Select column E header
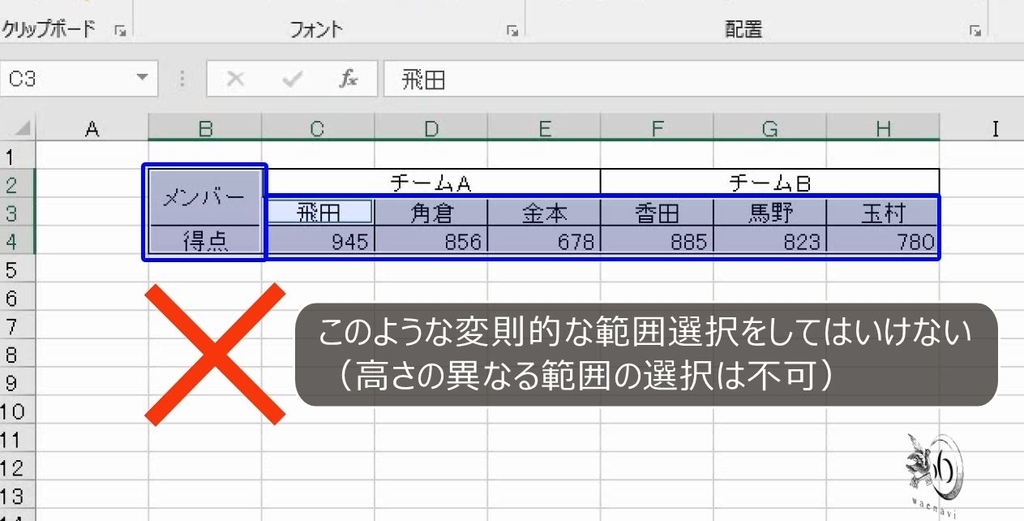This screenshot has height=521, width=1024. click(544, 128)
